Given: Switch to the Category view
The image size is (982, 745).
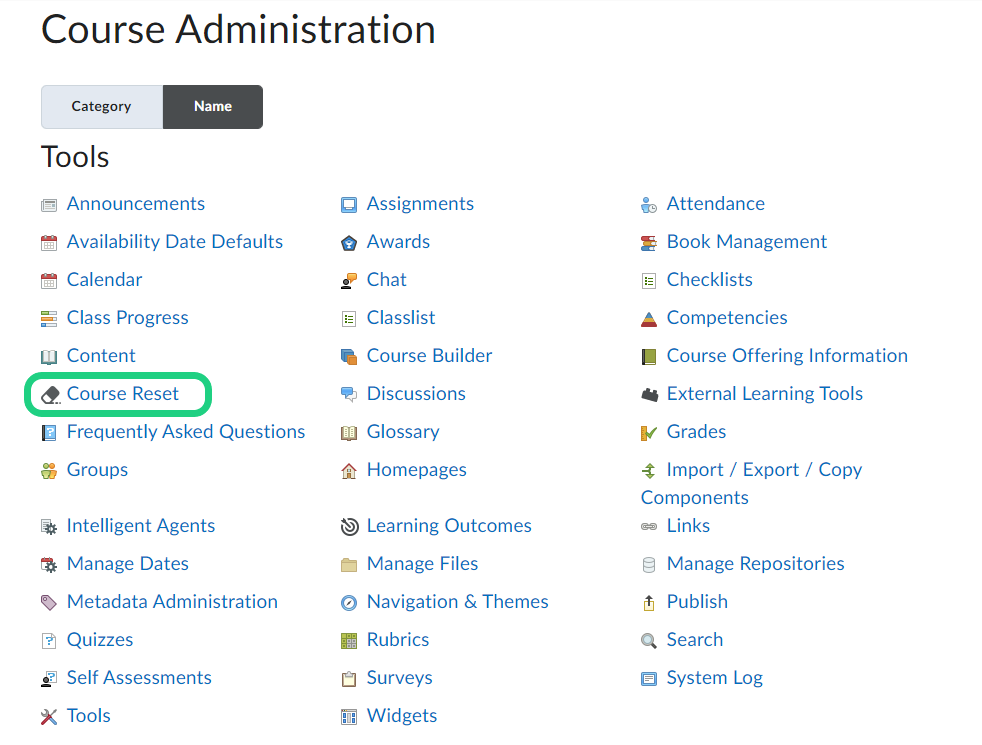Looking at the screenshot, I should tap(101, 107).
